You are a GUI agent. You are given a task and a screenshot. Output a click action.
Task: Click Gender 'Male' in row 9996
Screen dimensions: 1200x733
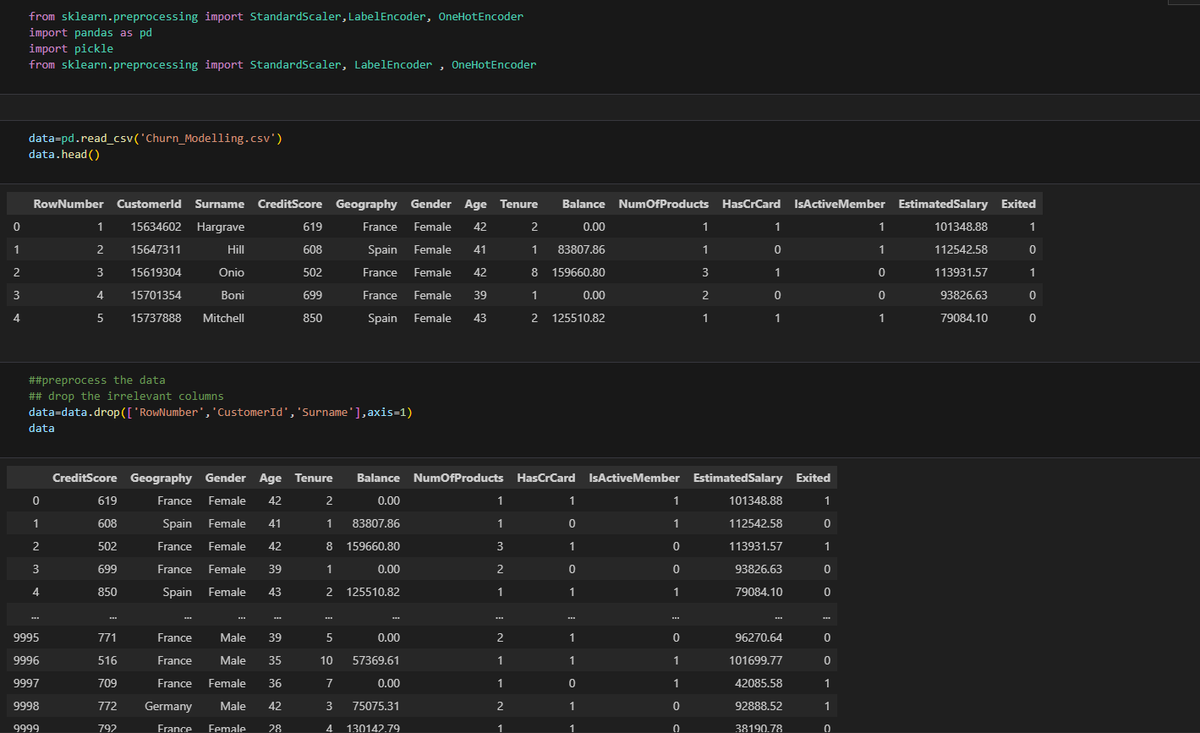(233, 661)
